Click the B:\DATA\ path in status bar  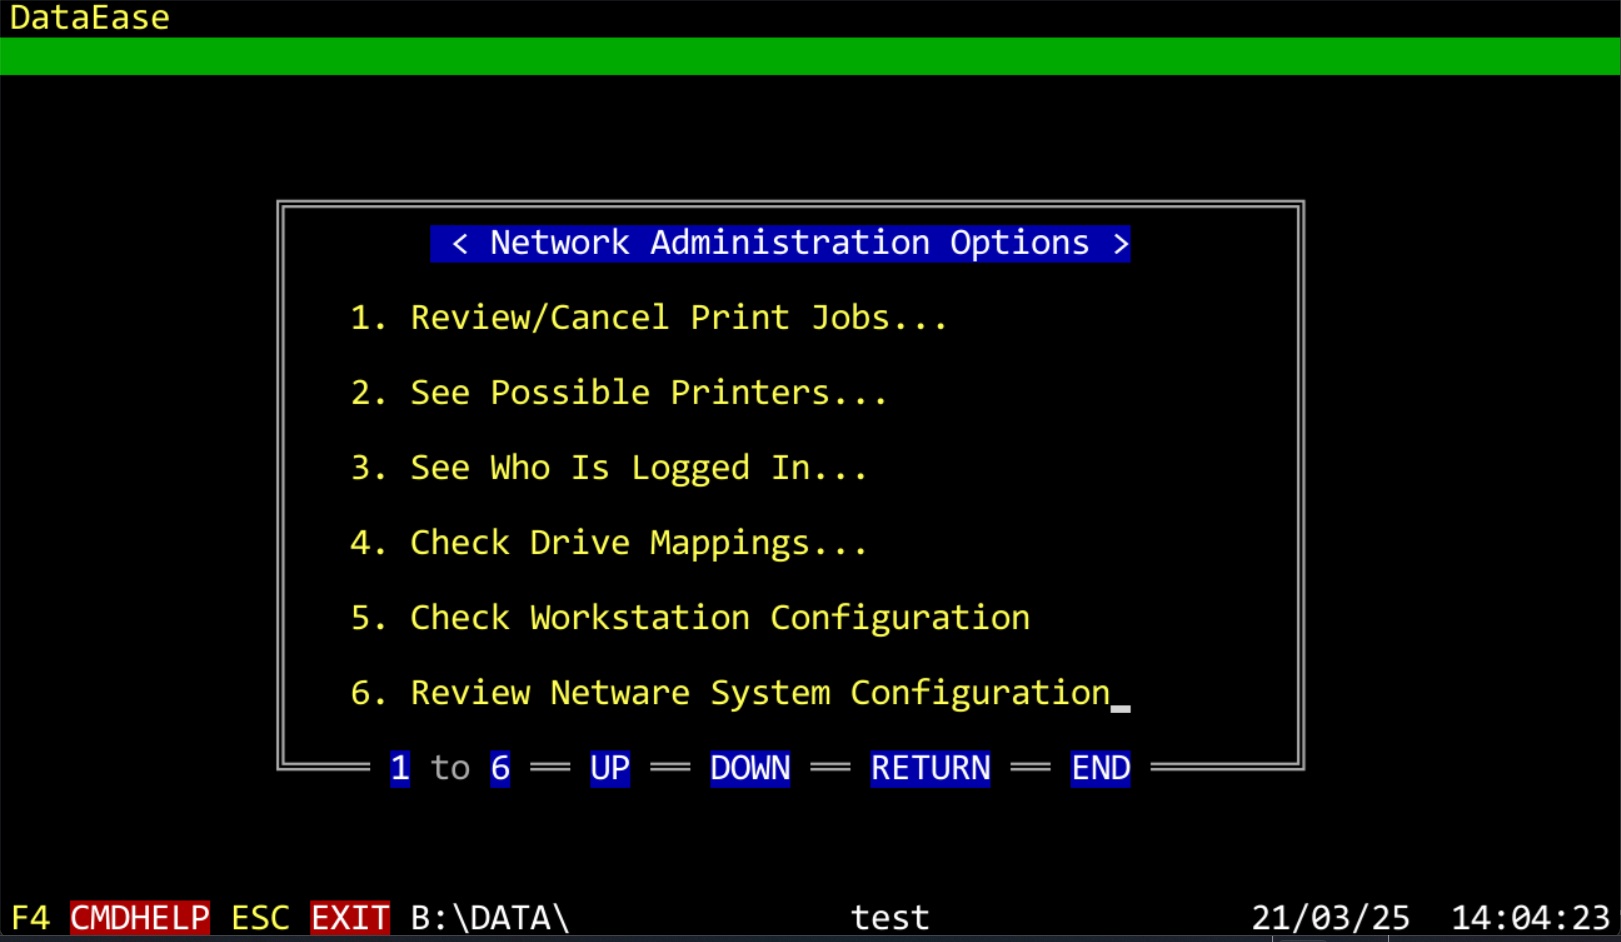[490, 917]
